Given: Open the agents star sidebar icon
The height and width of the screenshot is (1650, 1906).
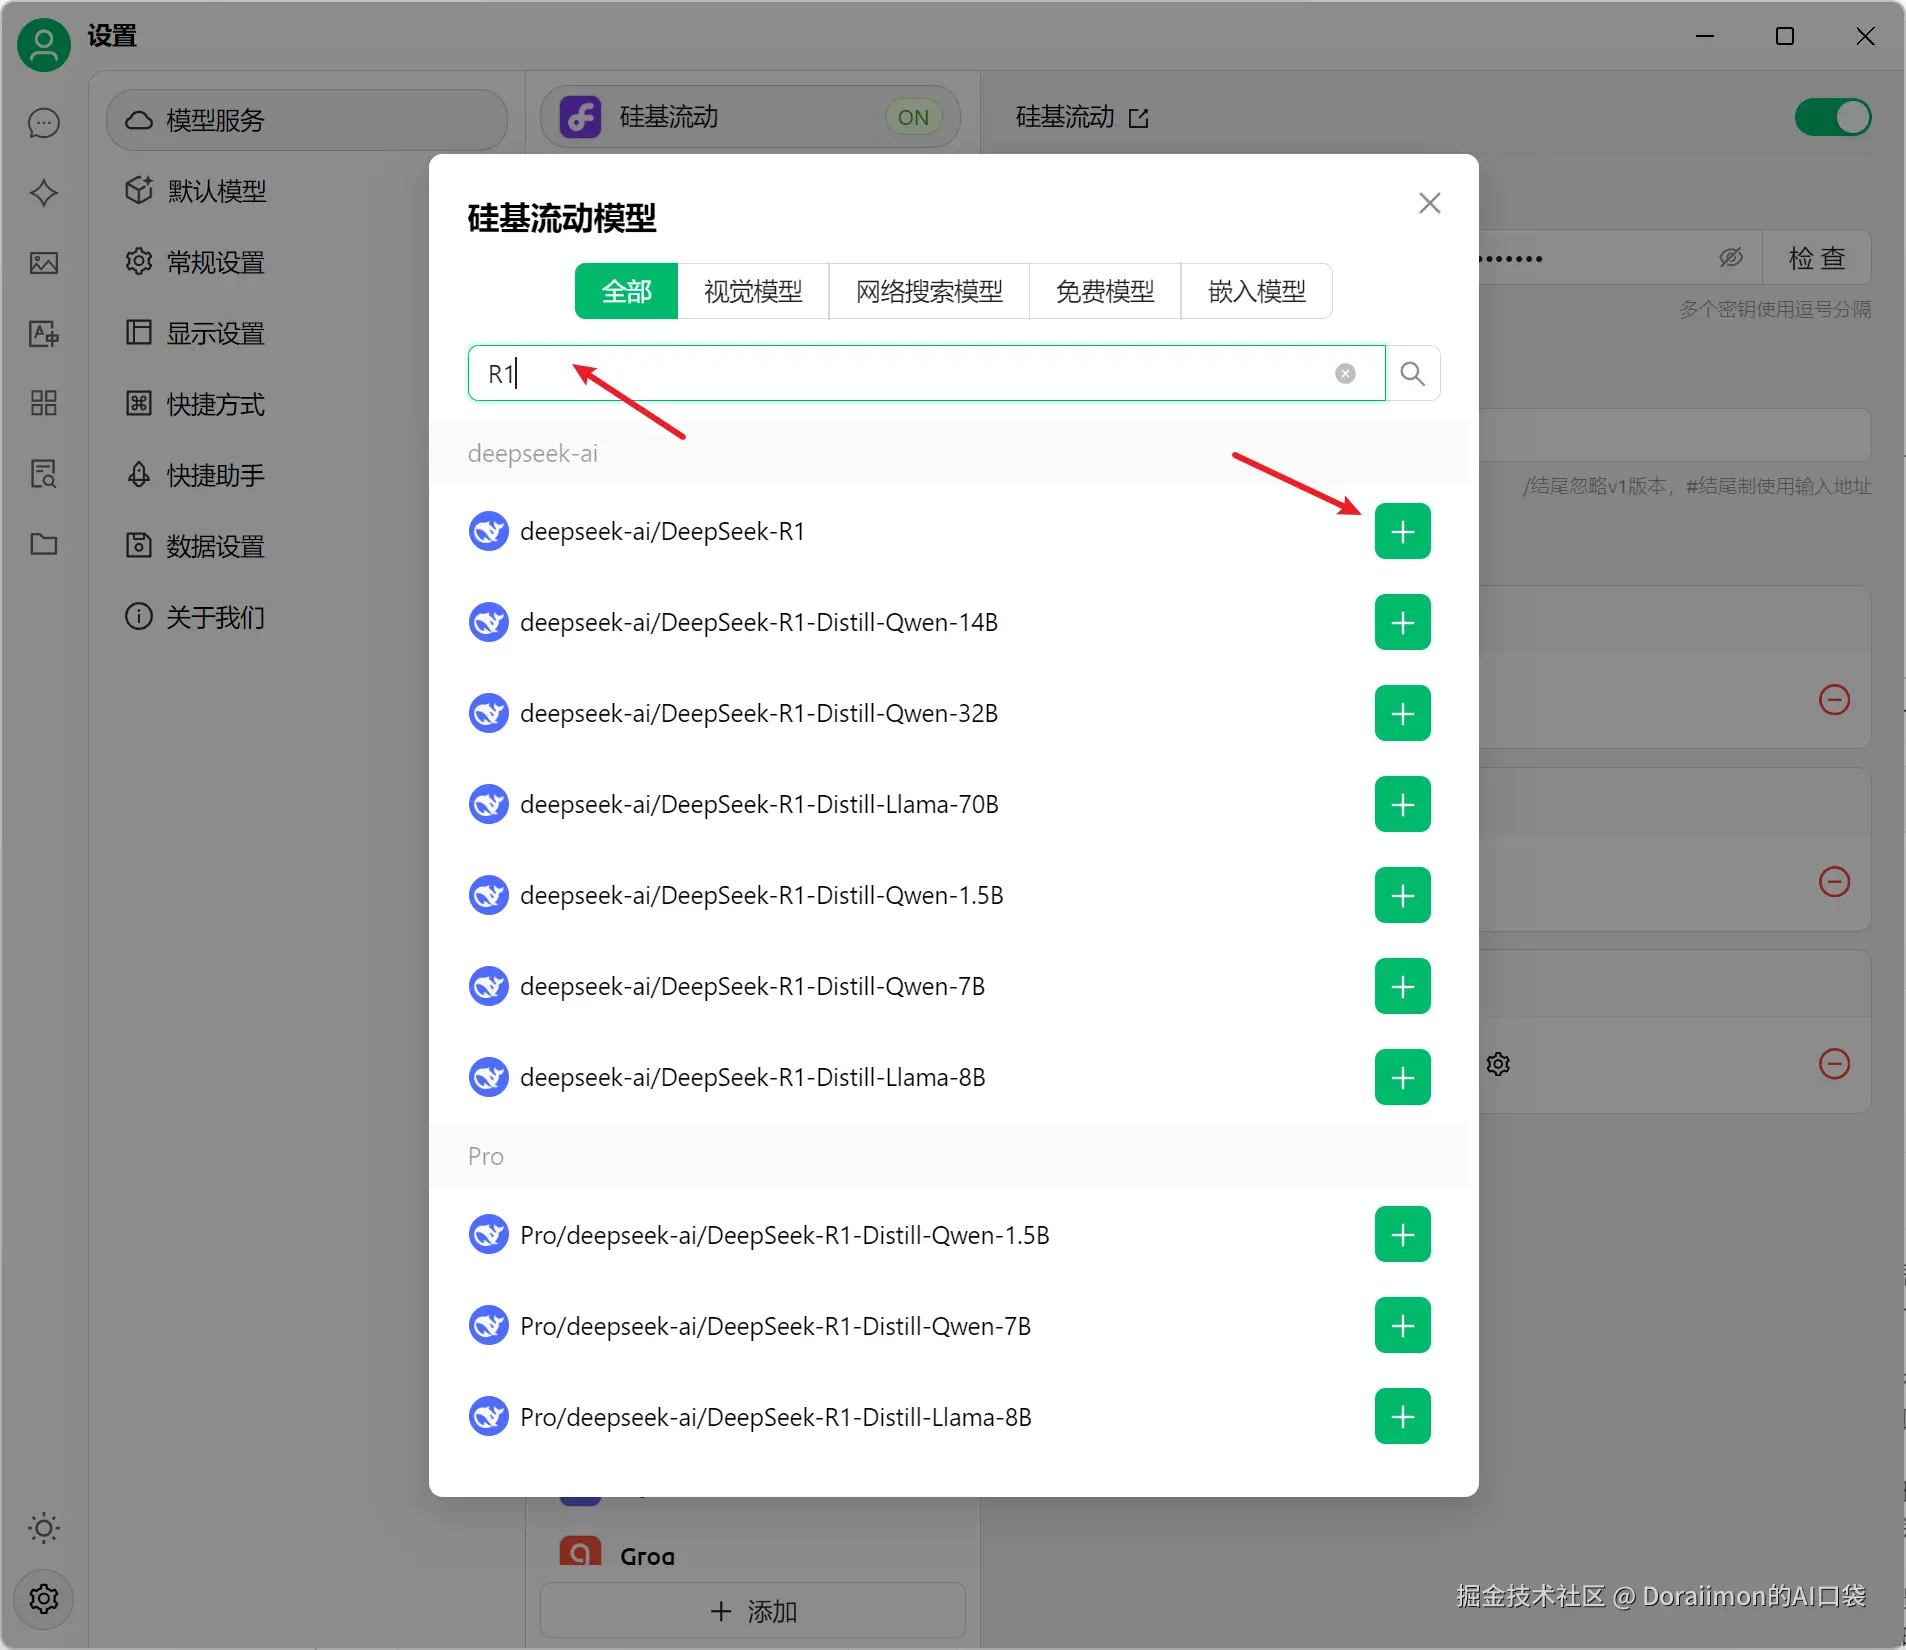Looking at the screenshot, I should pos(44,193).
